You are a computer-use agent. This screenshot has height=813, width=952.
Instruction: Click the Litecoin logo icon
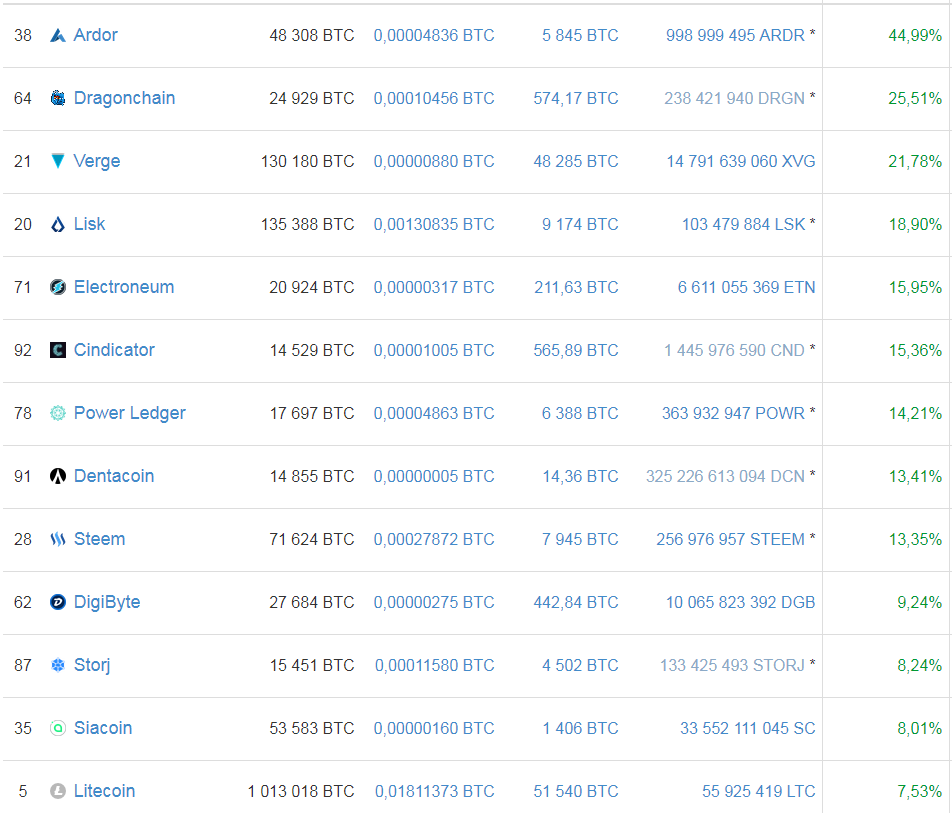point(58,791)
